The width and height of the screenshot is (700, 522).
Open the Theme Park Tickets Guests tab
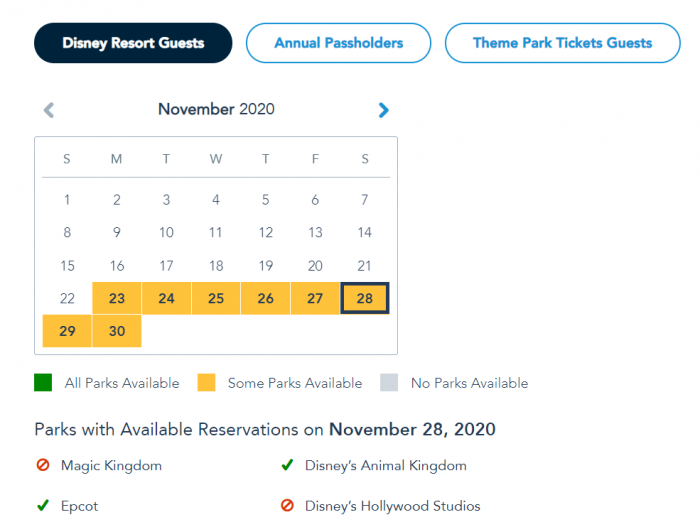click(562, 43)
